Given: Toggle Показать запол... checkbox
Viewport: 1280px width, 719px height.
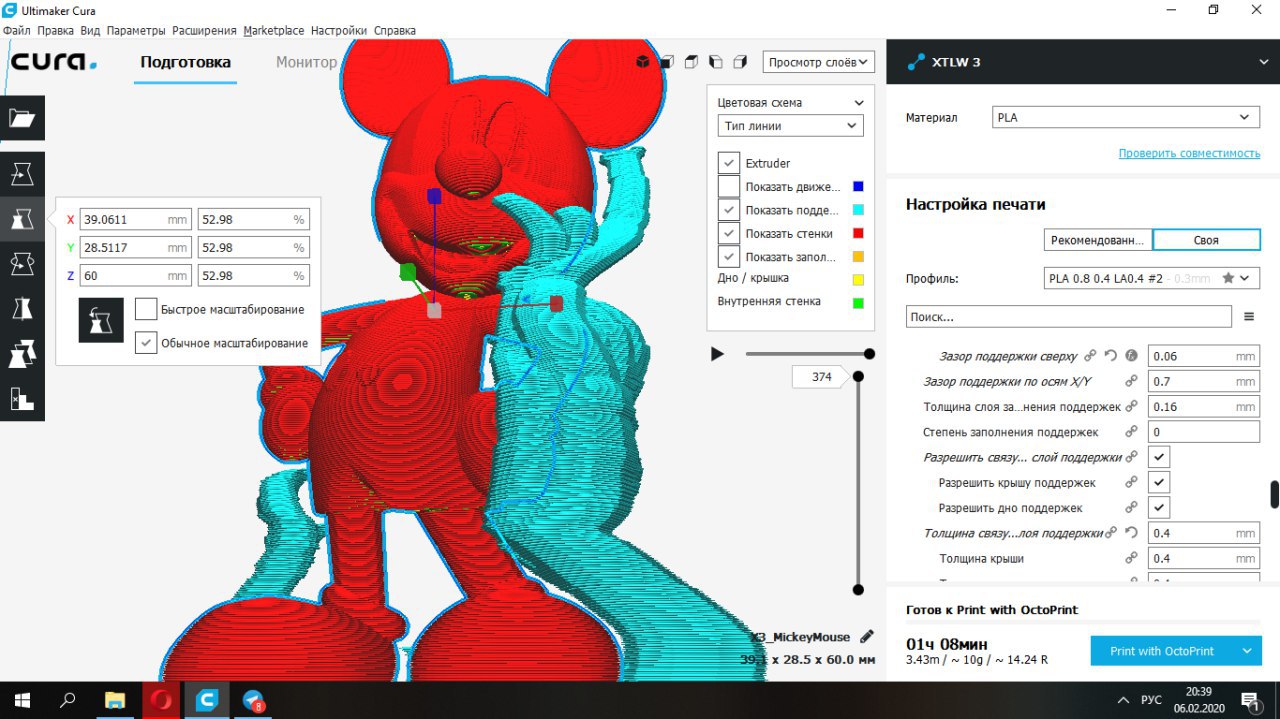Looking at the screenshot, I should click(729, 257).
